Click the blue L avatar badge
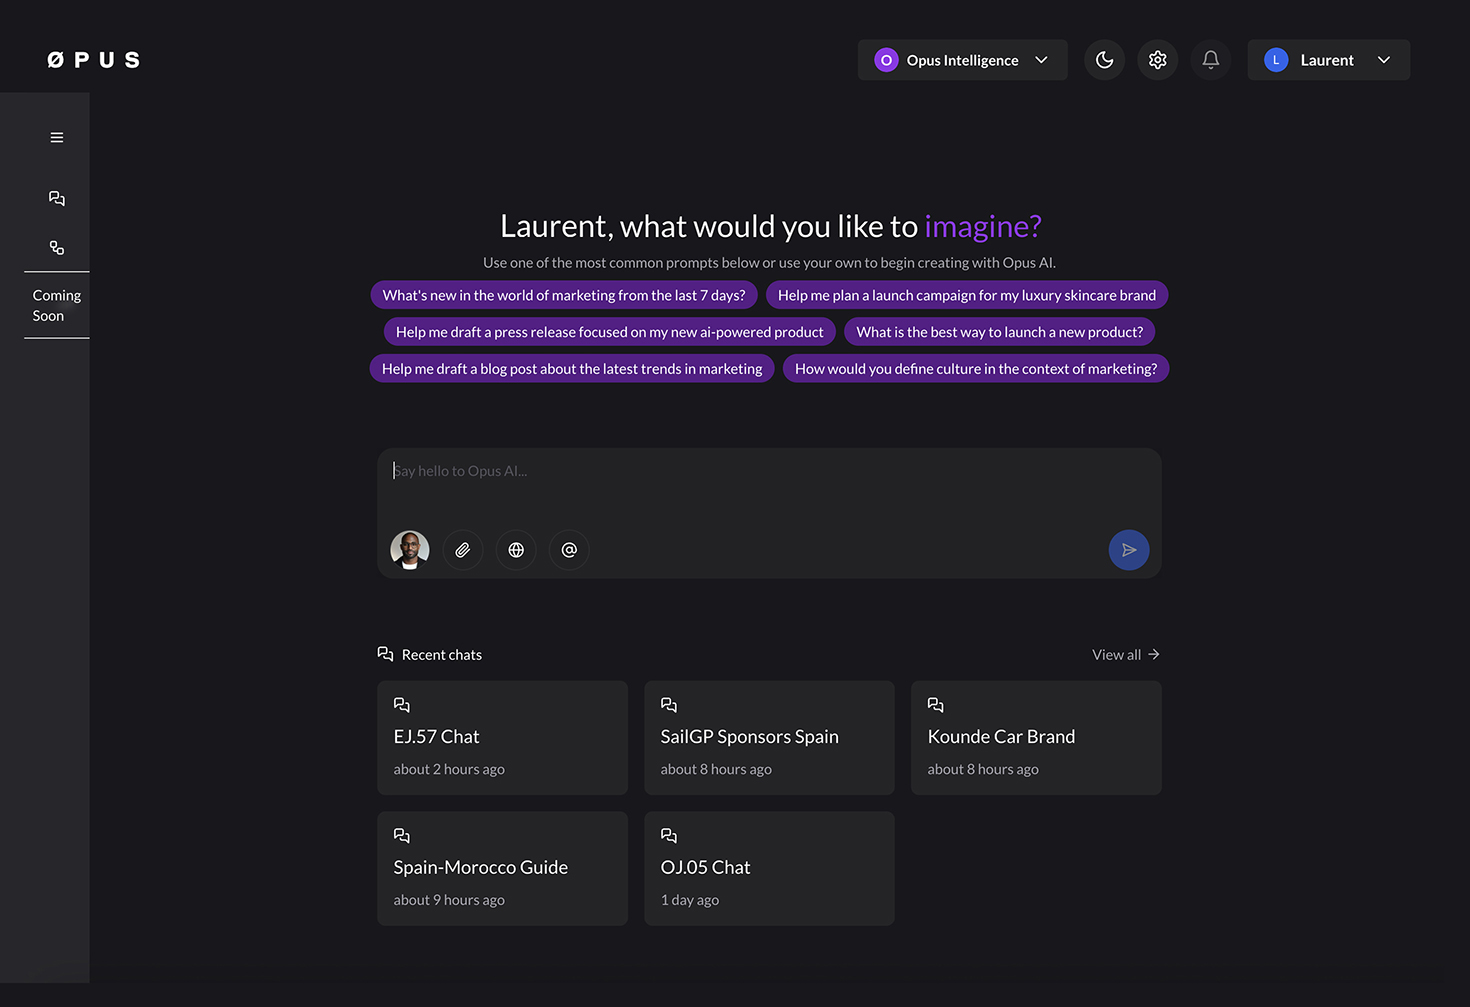This screenshot has width=1470, height=1007. pos(1276,60)
